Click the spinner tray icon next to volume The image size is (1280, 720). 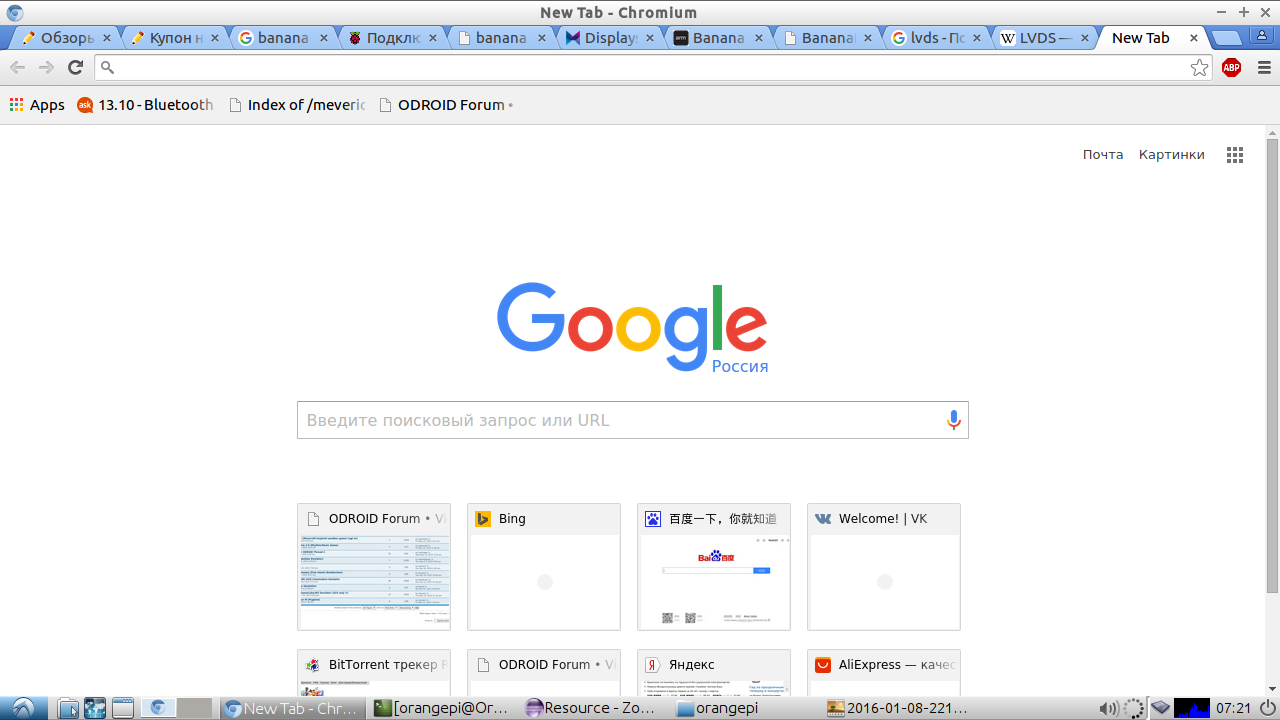pyautogui.click(x=1134, y=708)
